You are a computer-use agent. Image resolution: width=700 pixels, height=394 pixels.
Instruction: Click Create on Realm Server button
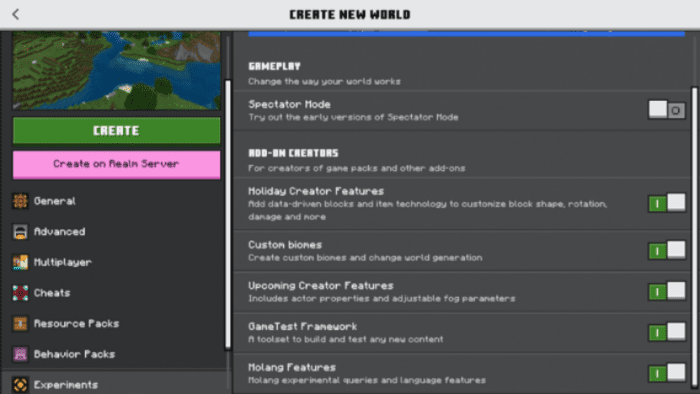click(x=117, y=164)
